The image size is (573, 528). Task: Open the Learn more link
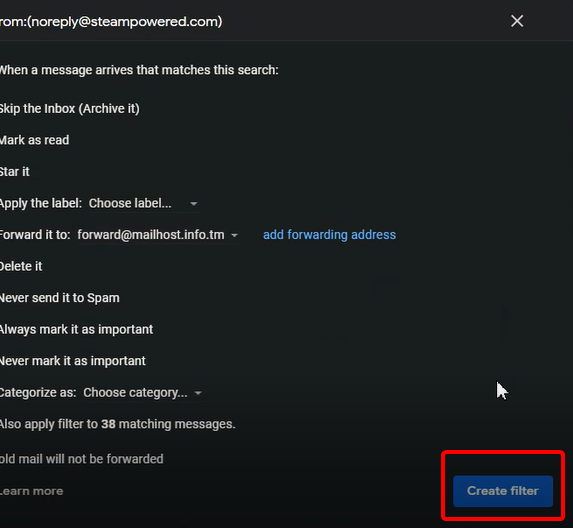pyautogui.click(x=31, y=491)
